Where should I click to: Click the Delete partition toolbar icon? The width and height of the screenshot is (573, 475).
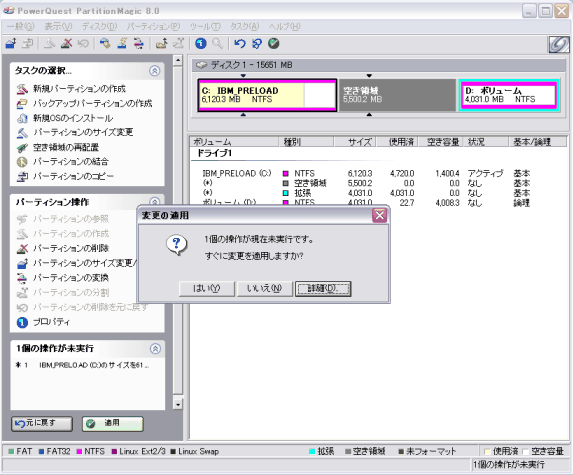(x=67, y=43)
